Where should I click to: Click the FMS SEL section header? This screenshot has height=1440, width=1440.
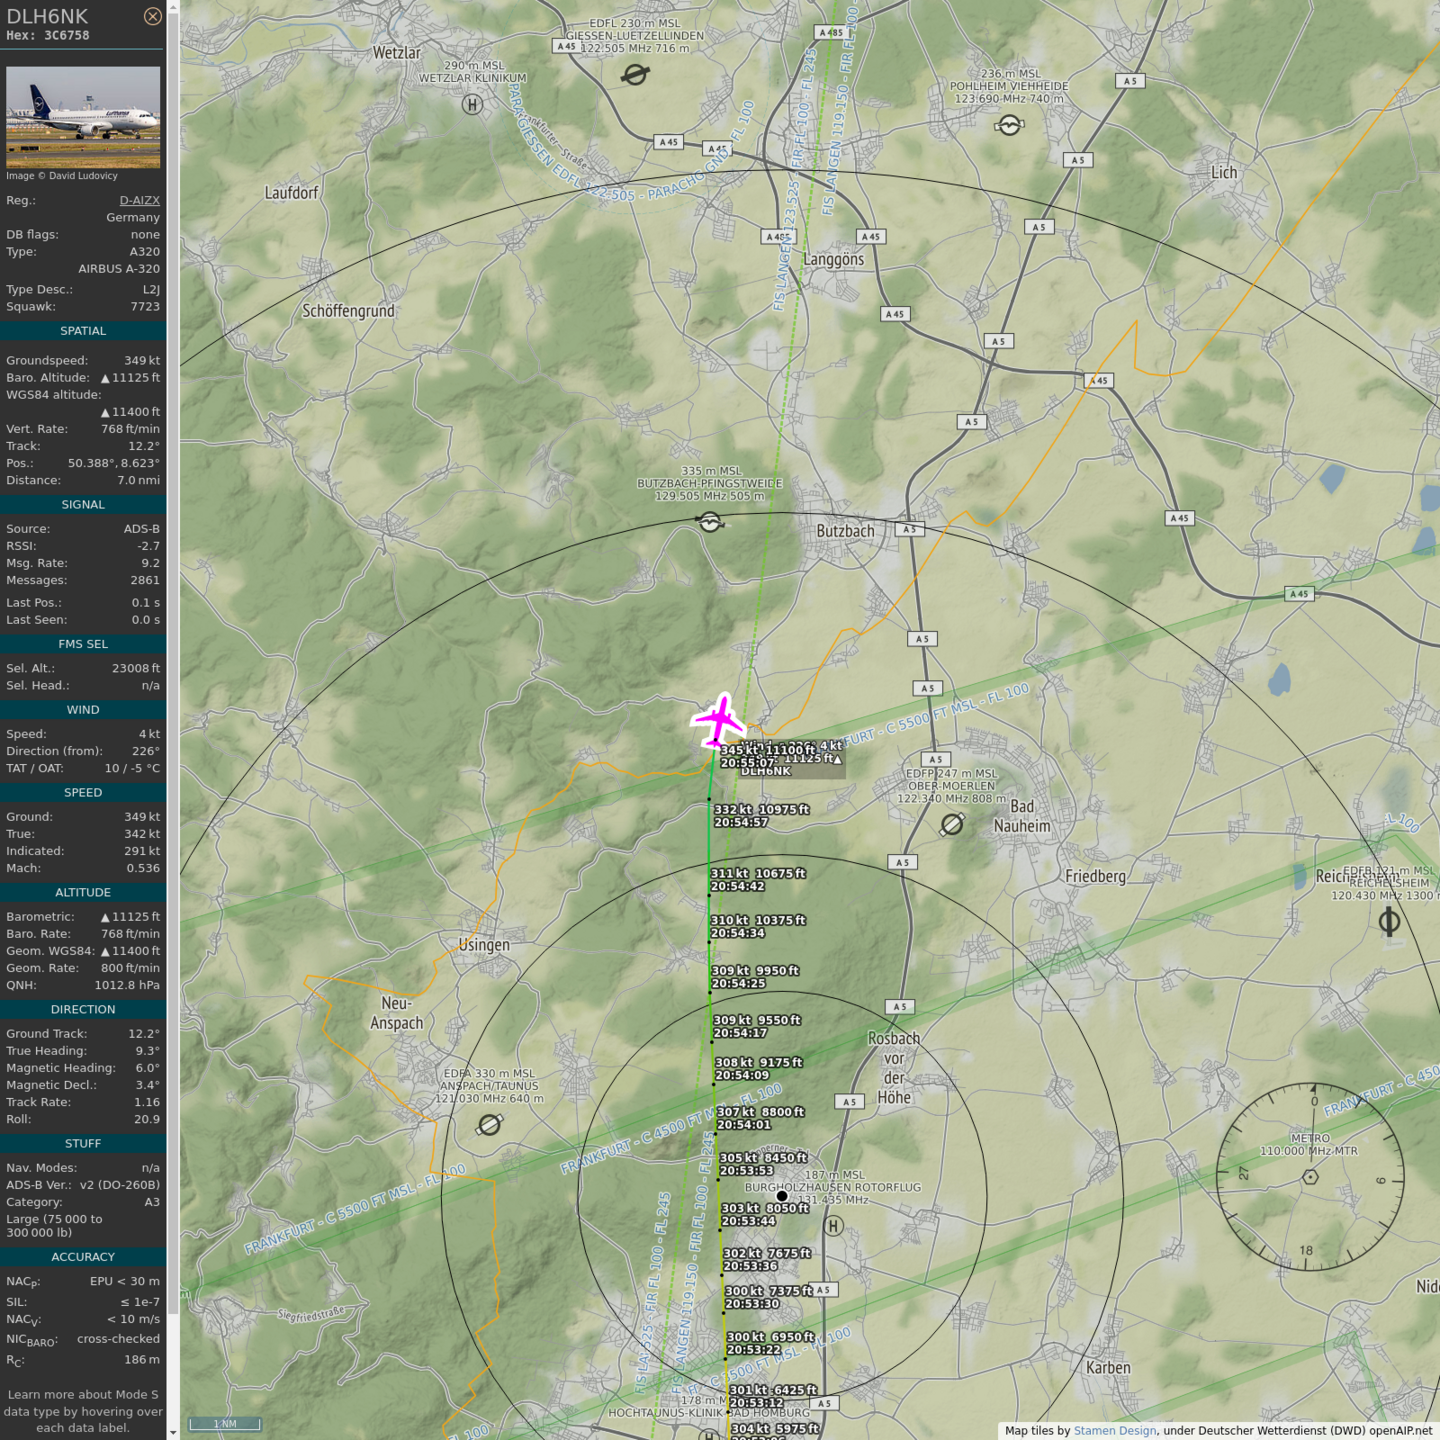coord(83,644)
